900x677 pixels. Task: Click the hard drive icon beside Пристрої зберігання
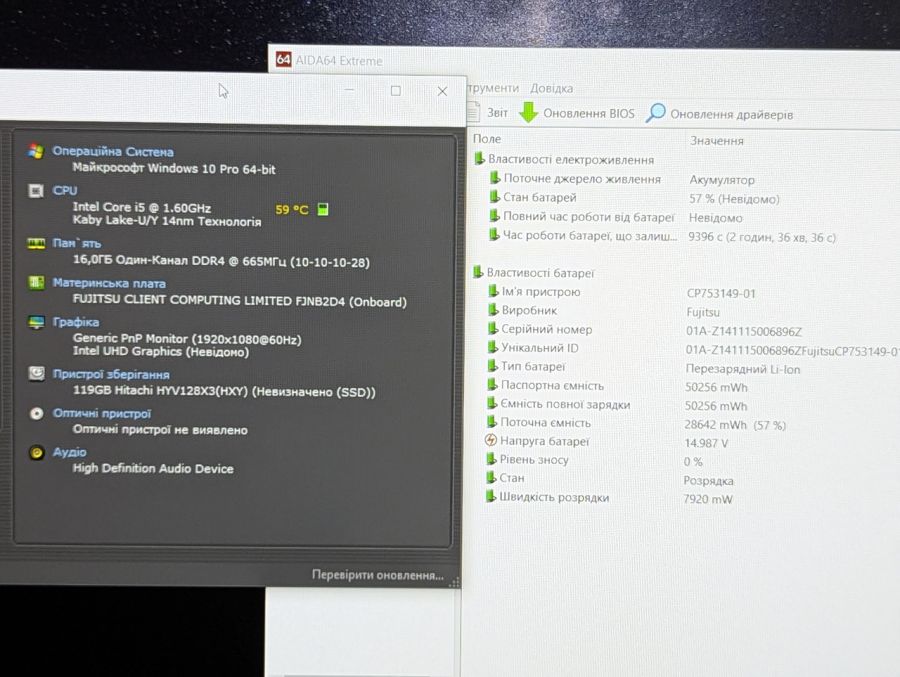click(x=36, y=374)
